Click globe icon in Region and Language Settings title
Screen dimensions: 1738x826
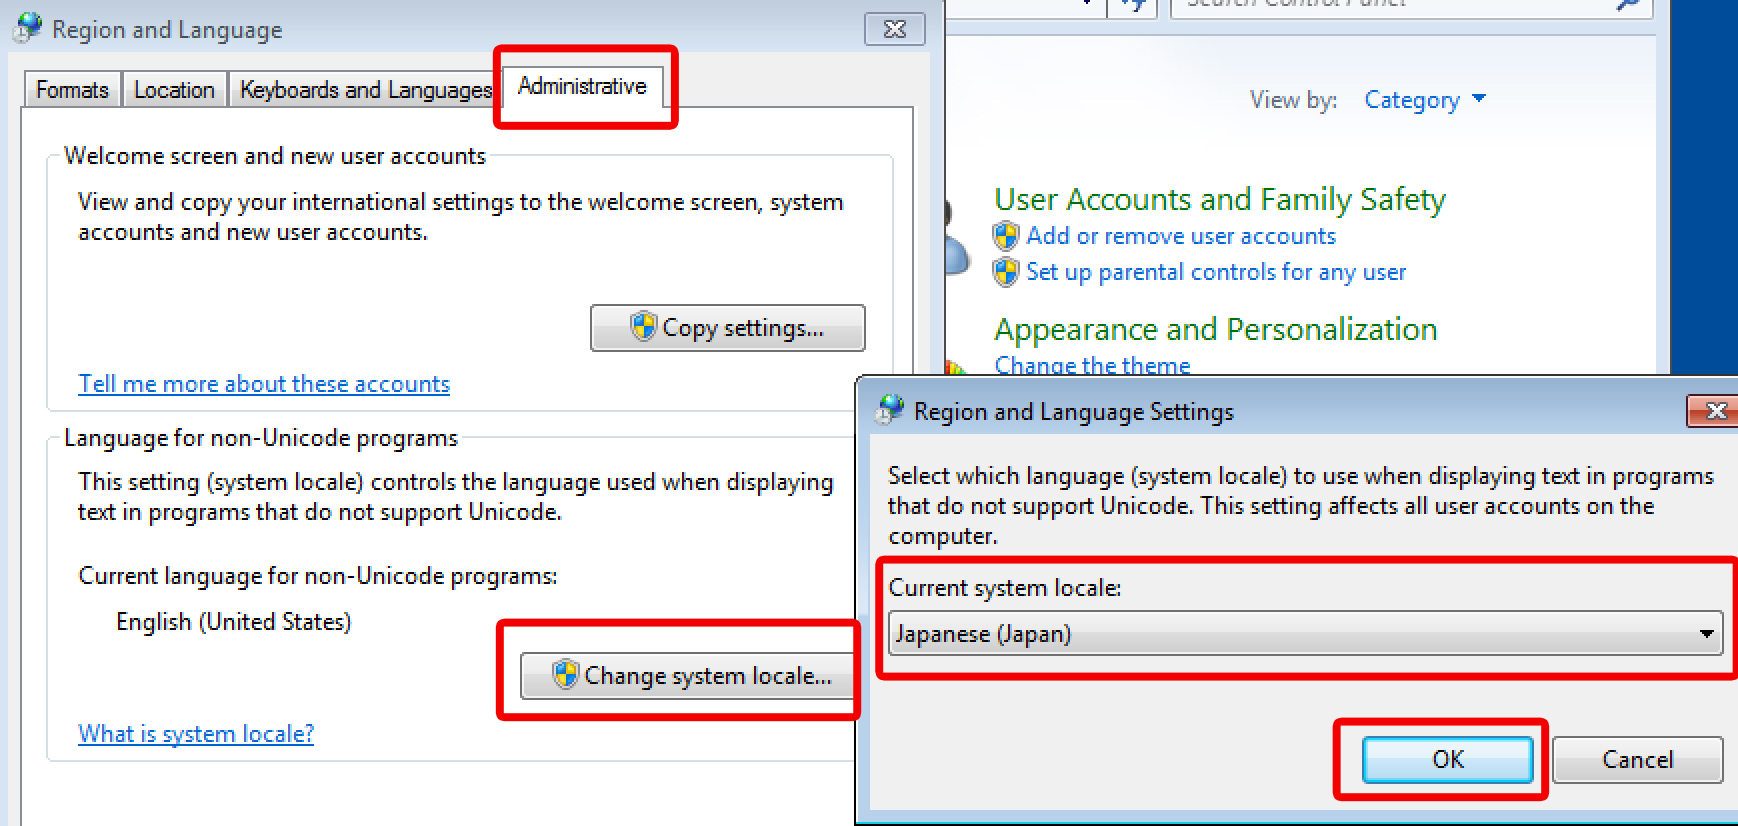pyautogui.click(x=889, y=410)
